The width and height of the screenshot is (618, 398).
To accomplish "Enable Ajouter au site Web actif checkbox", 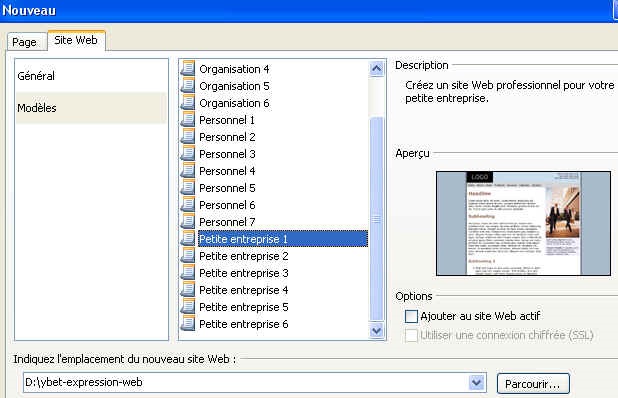I will point(411,316).
